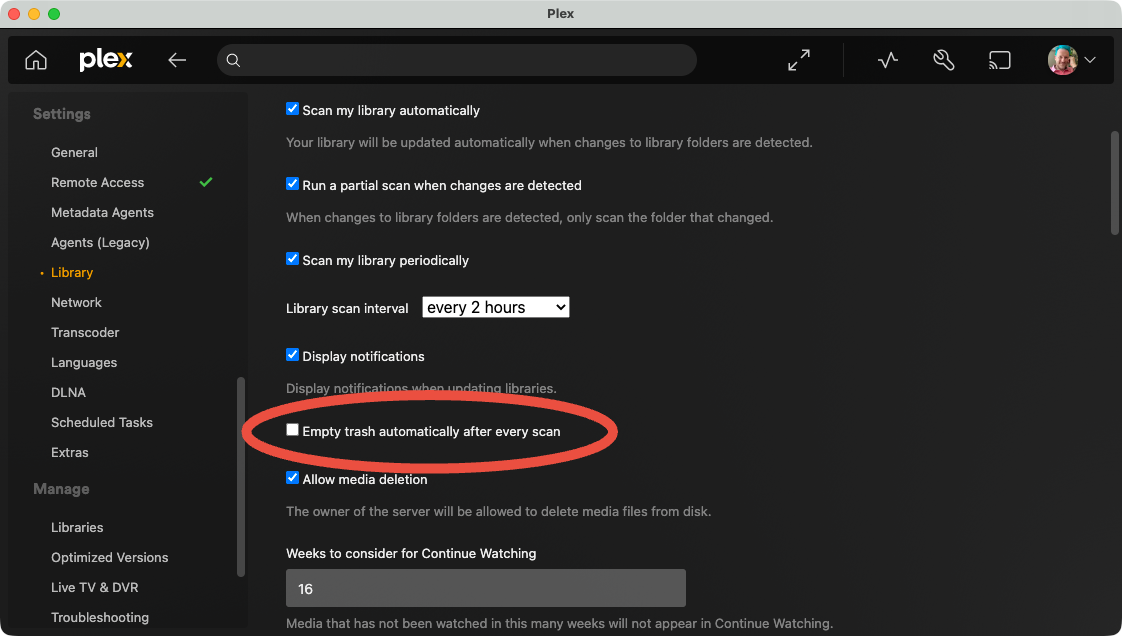The height and width of the screenshot is (636, 1122).
Task: Click the Plex logo
Action: click(x=106, y=59)
